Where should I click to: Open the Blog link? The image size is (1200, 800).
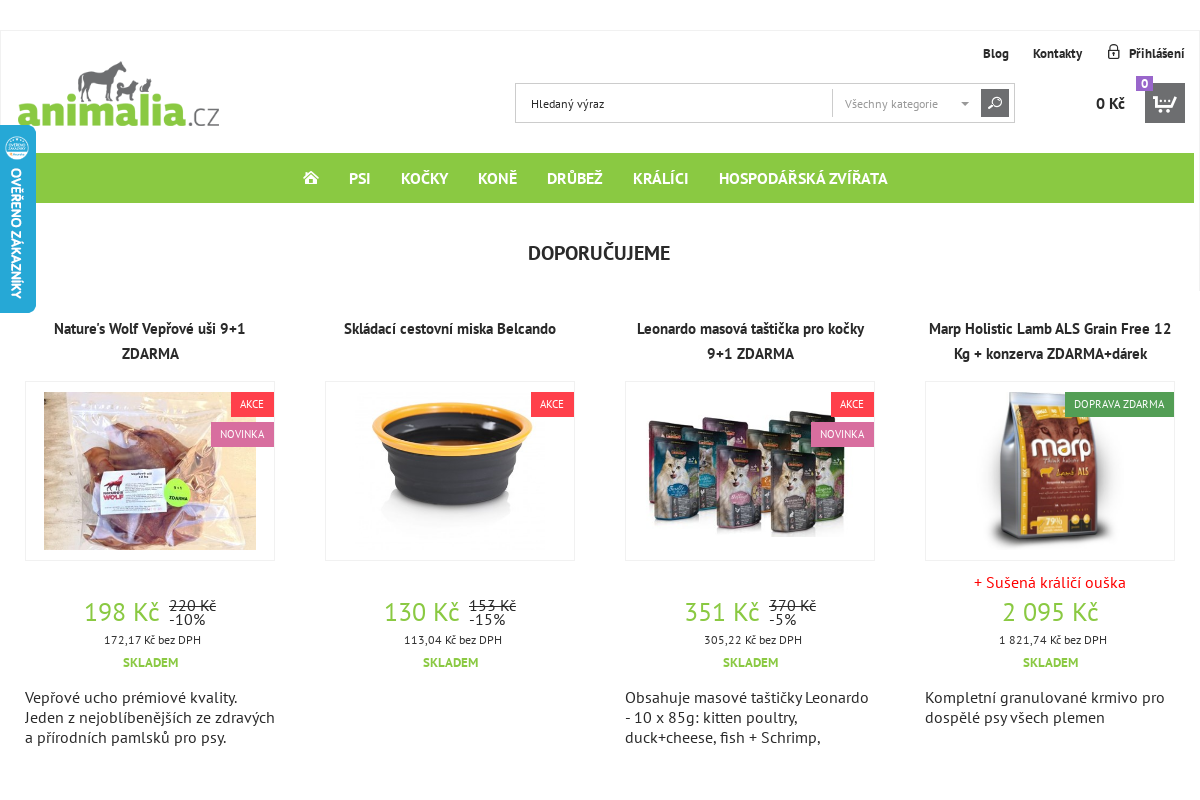pos(996,53)
